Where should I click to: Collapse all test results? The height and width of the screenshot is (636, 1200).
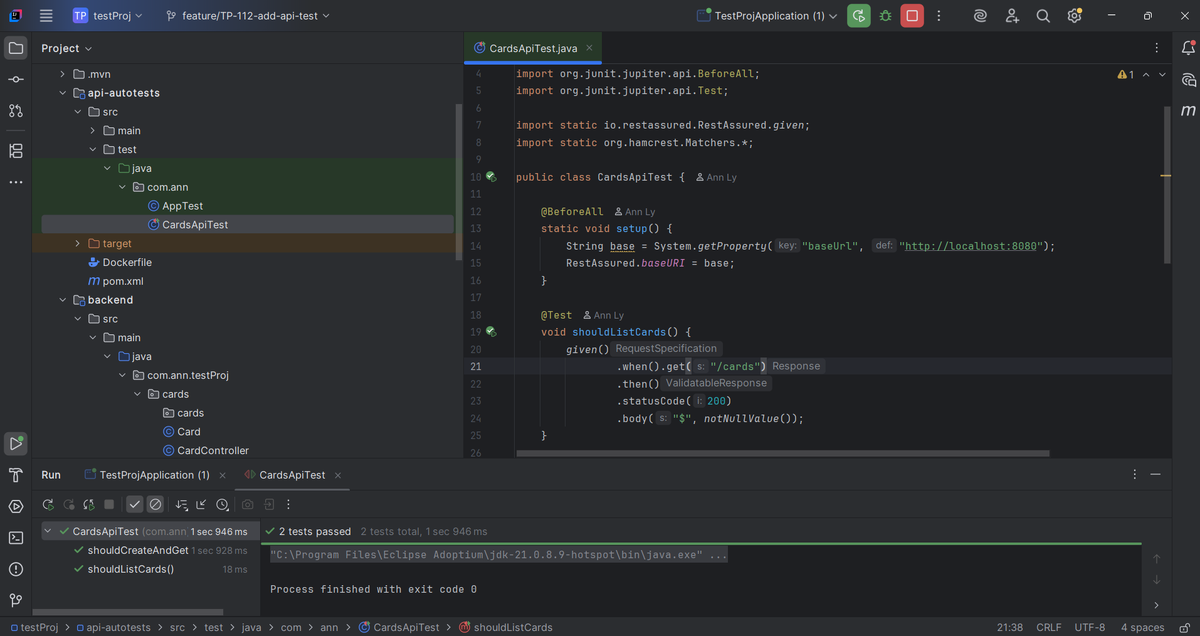coord(202,504)
